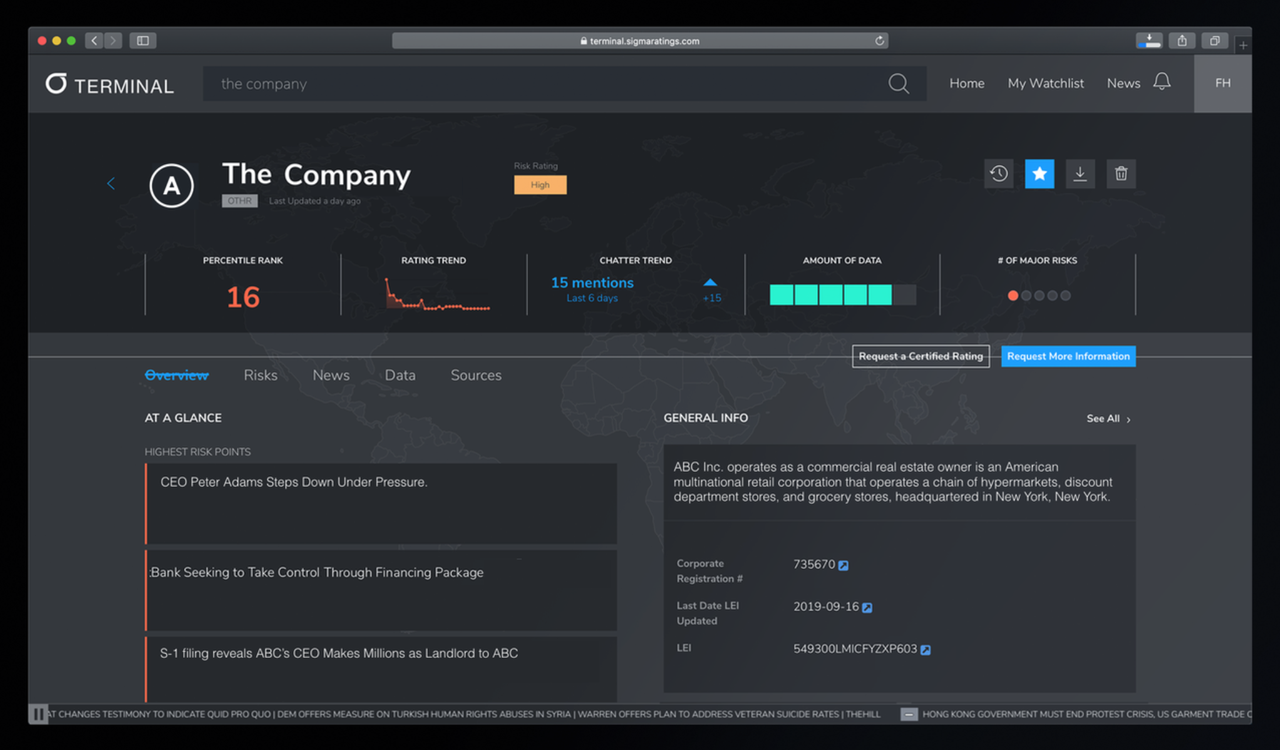Open the Sources tab
The height and width of the screenshot is (750, 1280).
pyautogui.click(x=476, y=375)
